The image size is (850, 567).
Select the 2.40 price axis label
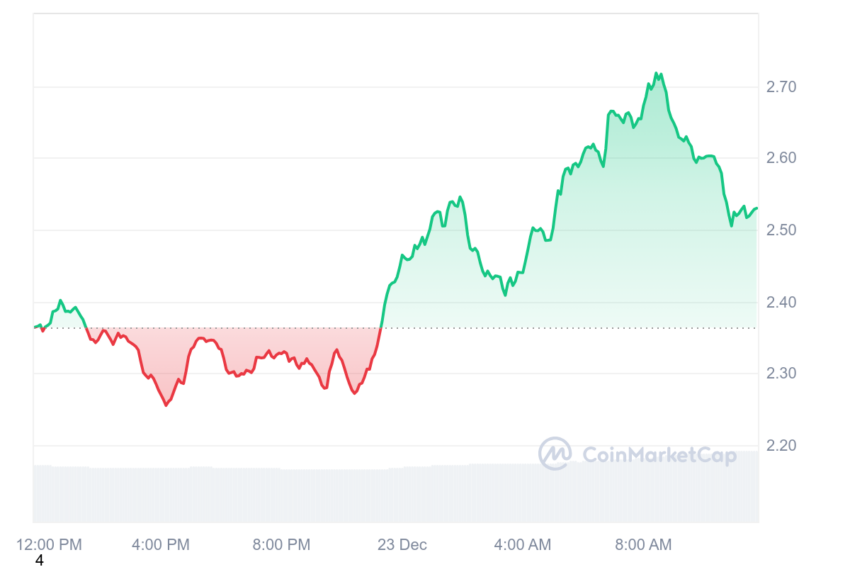781,302
